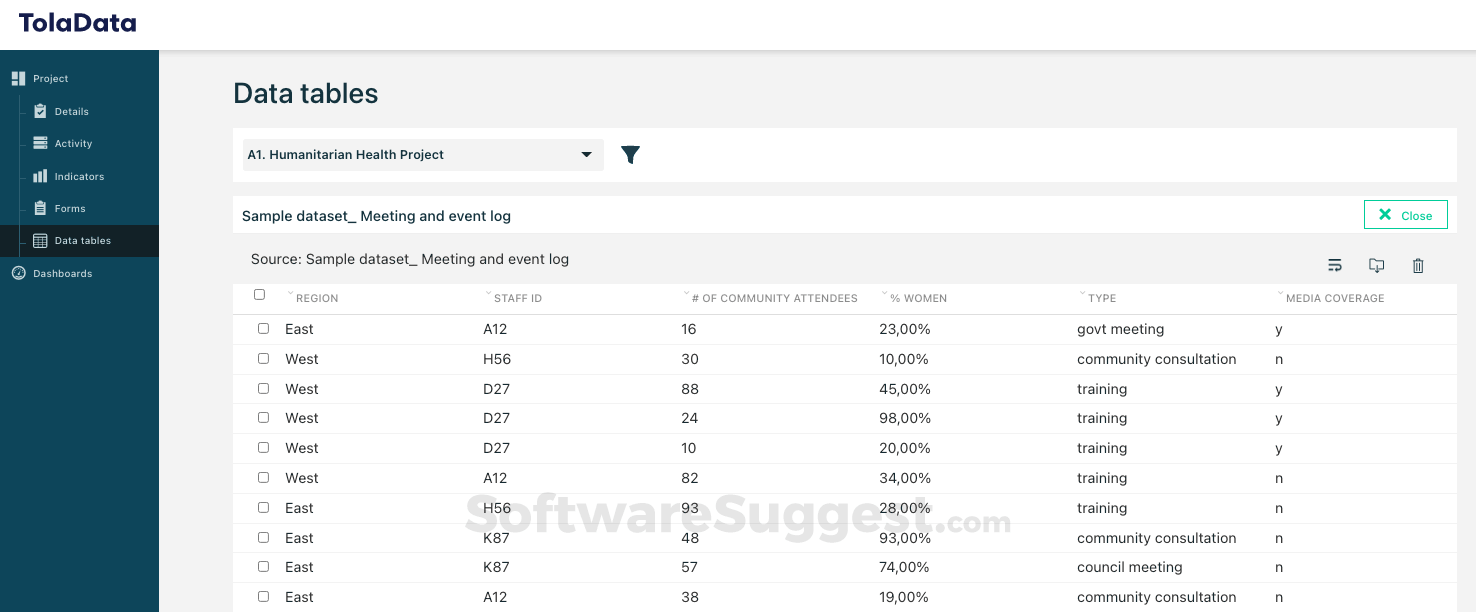Go to Details in the sidebar
The height and width of the screenshot is (612, 1476).
click(x=71, y=112)
